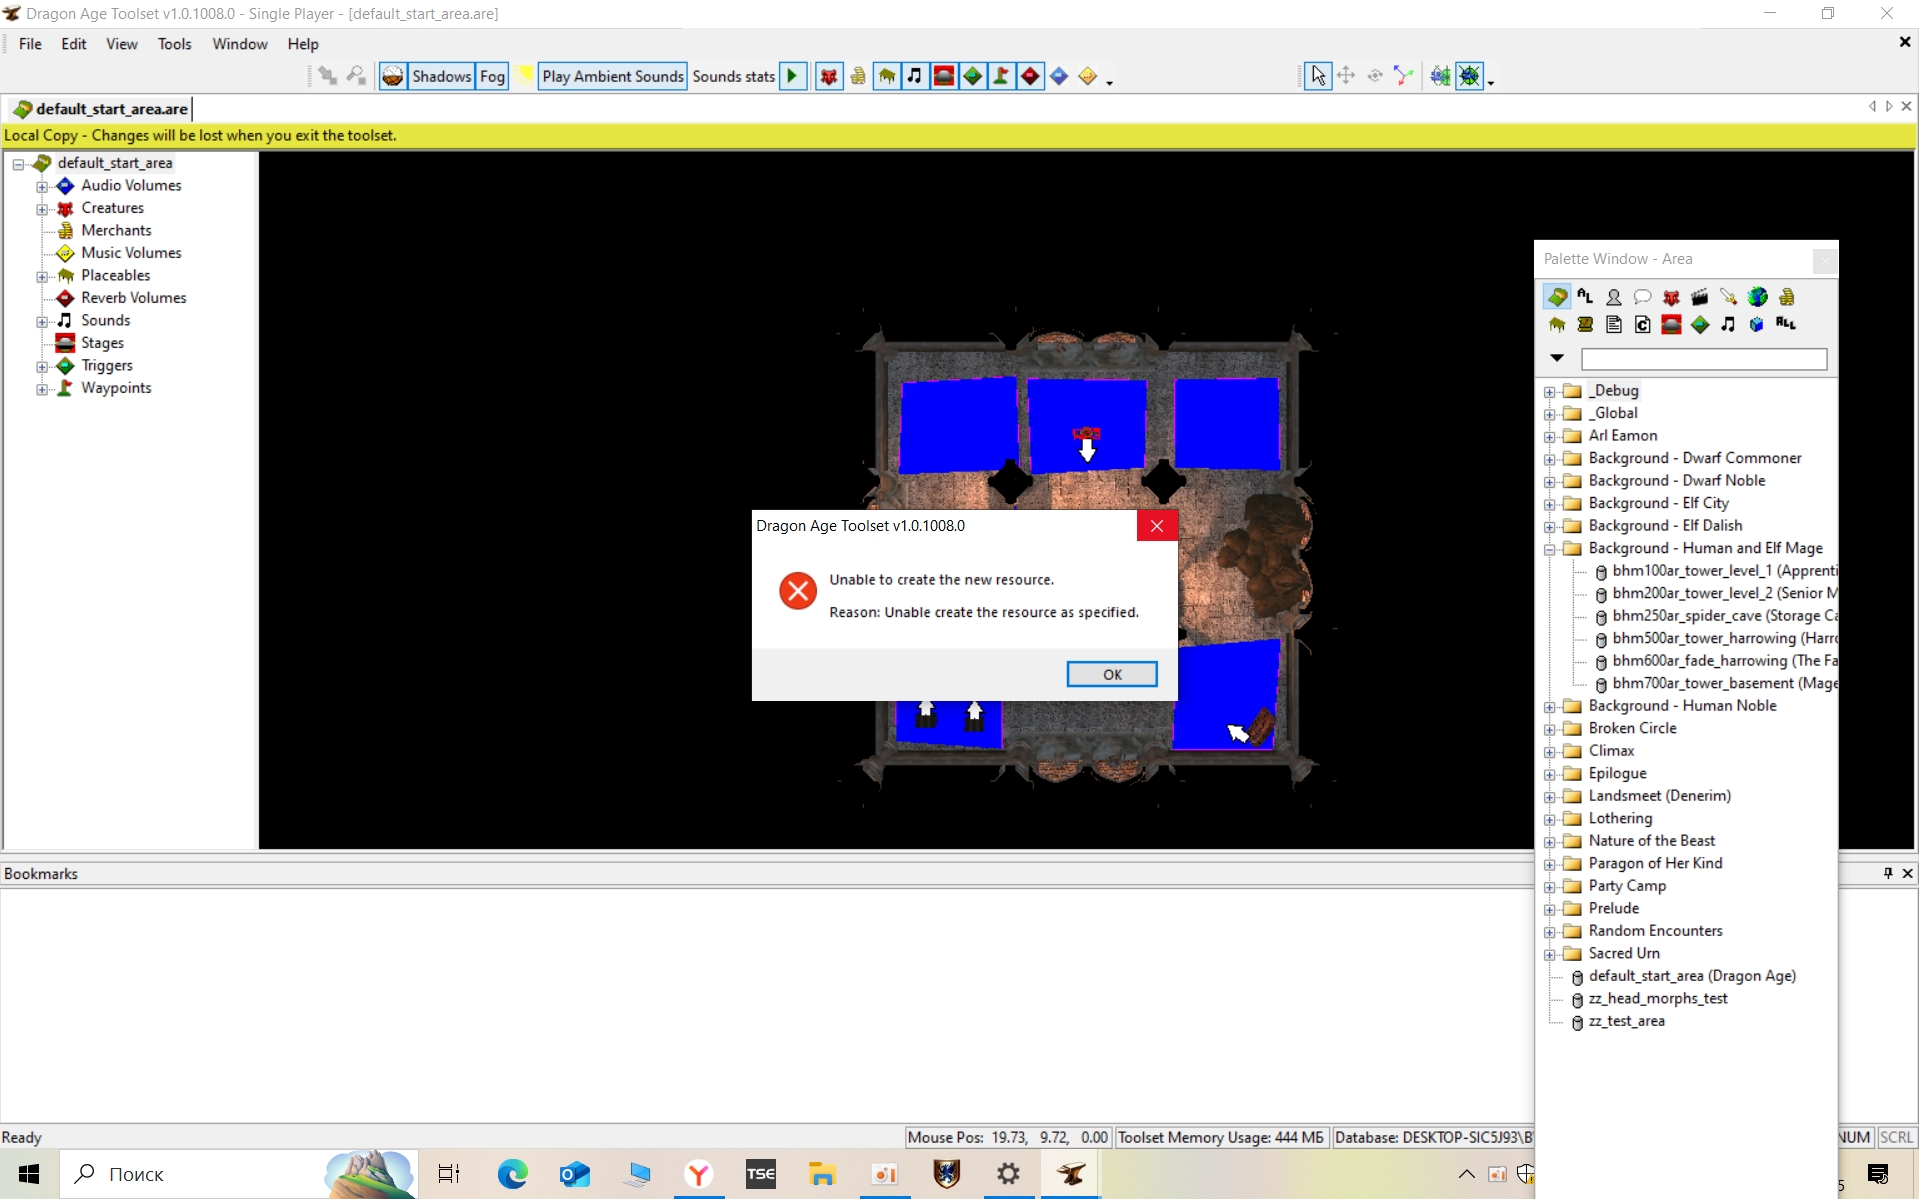Expand the Audio Volumes tree node
The width and height of the screenshot is (1919, 1199).
(x=41, y=186)
